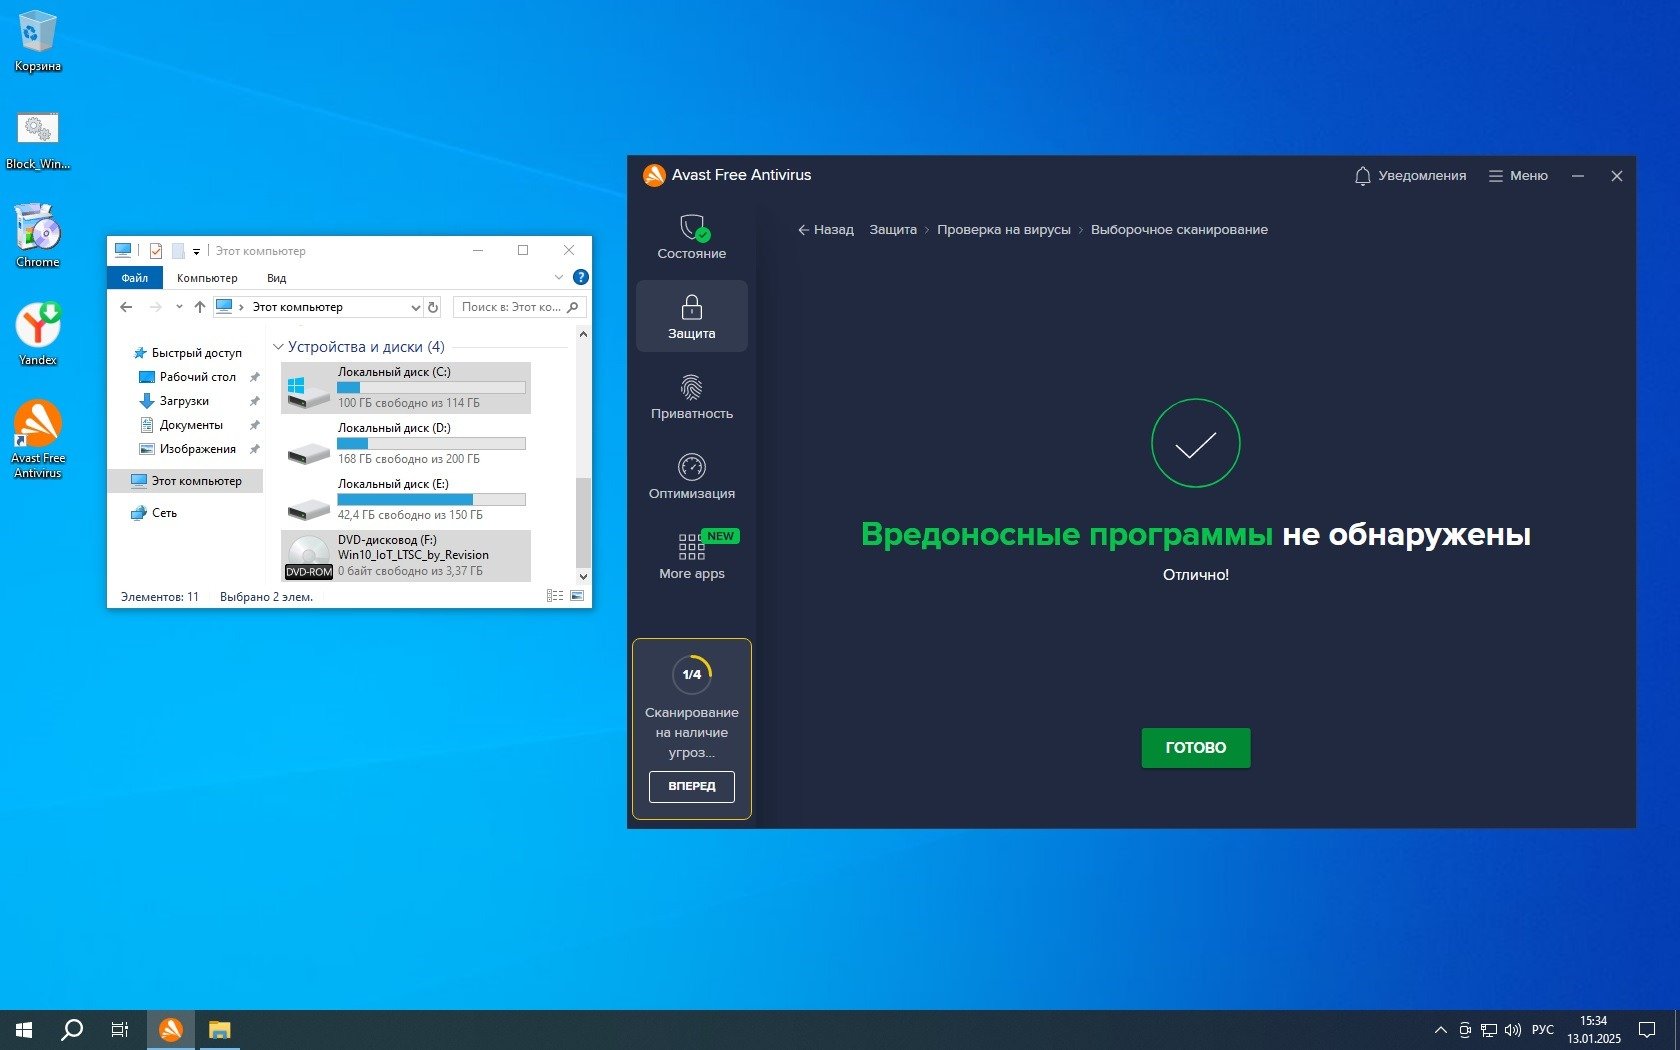Open Уведомления bell in Avast header

pos(1410,176)
